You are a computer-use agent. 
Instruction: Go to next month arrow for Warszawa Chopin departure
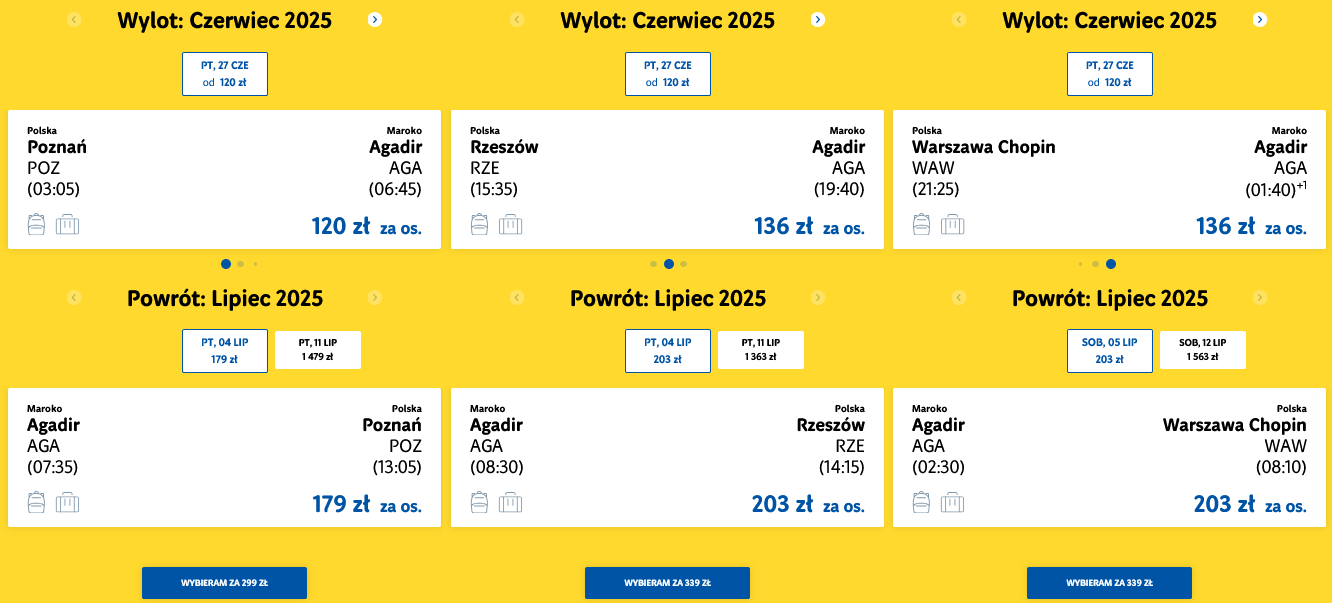coord(1260,19)
